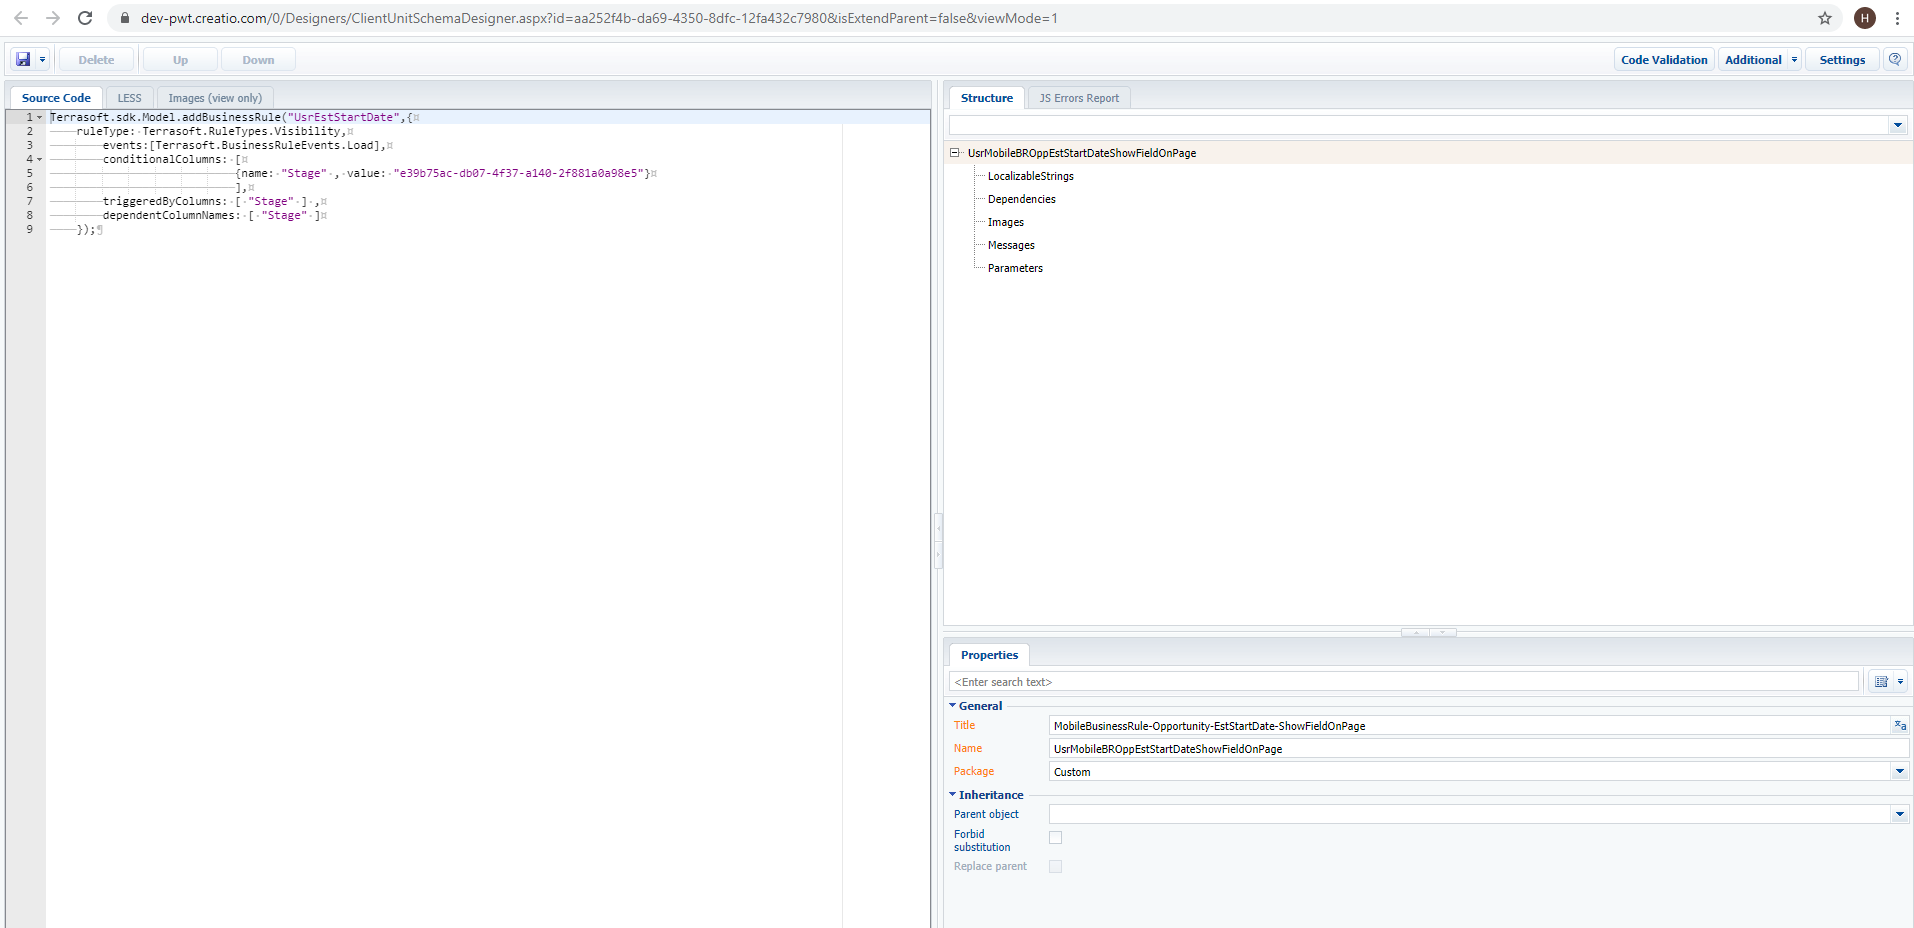Image resolution: width=1914 pixels, height=928 pixels.
Task: Click the browser address bar URL
Action: point(599,18)
